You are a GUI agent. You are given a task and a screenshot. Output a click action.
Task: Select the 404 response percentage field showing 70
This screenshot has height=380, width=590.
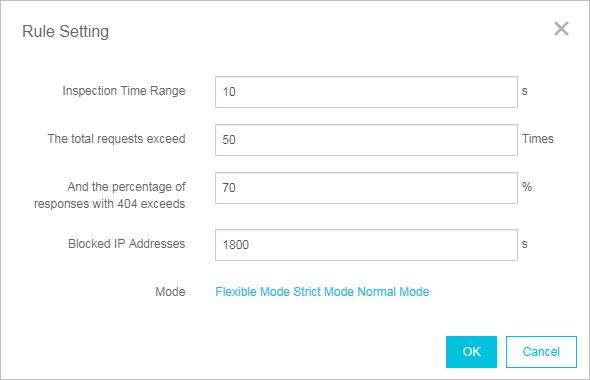pyautogui.click(x=366, y=188)
